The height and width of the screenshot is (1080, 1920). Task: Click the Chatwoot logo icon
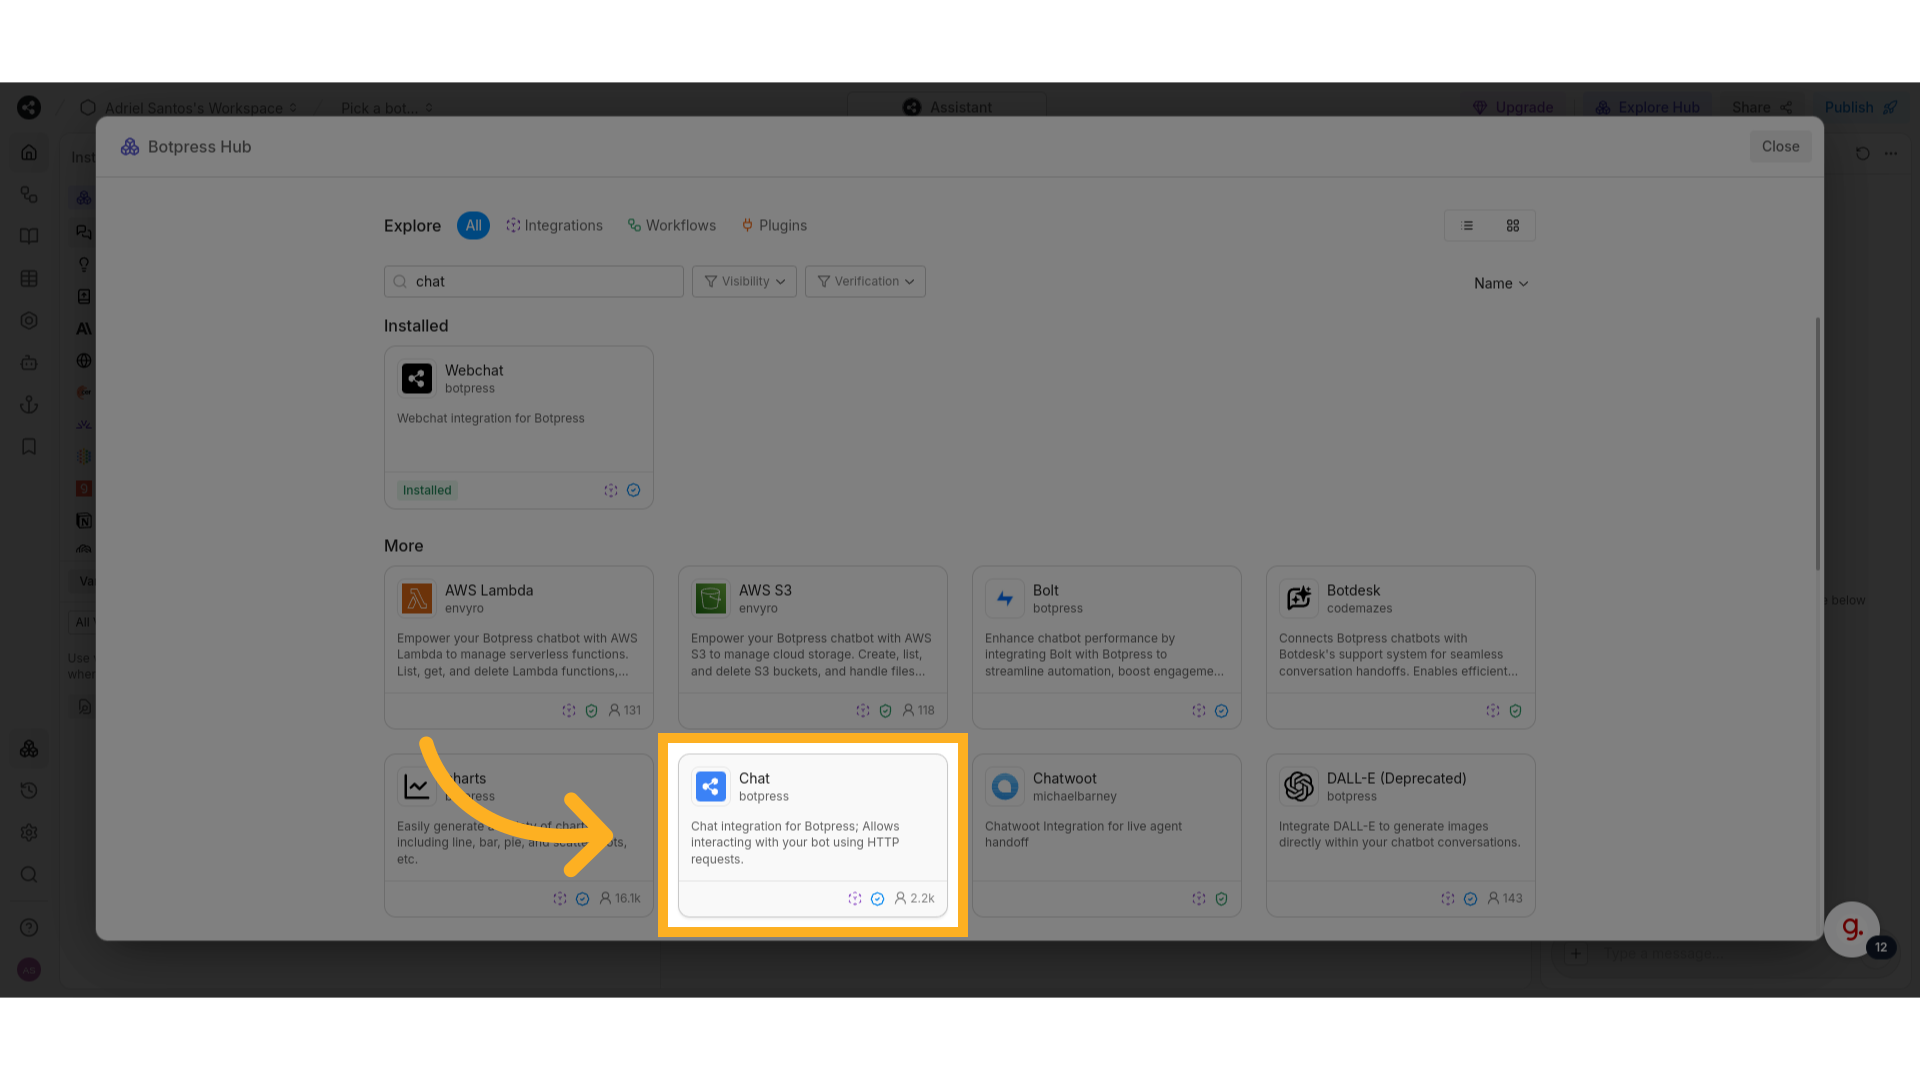coord(1004,786)
